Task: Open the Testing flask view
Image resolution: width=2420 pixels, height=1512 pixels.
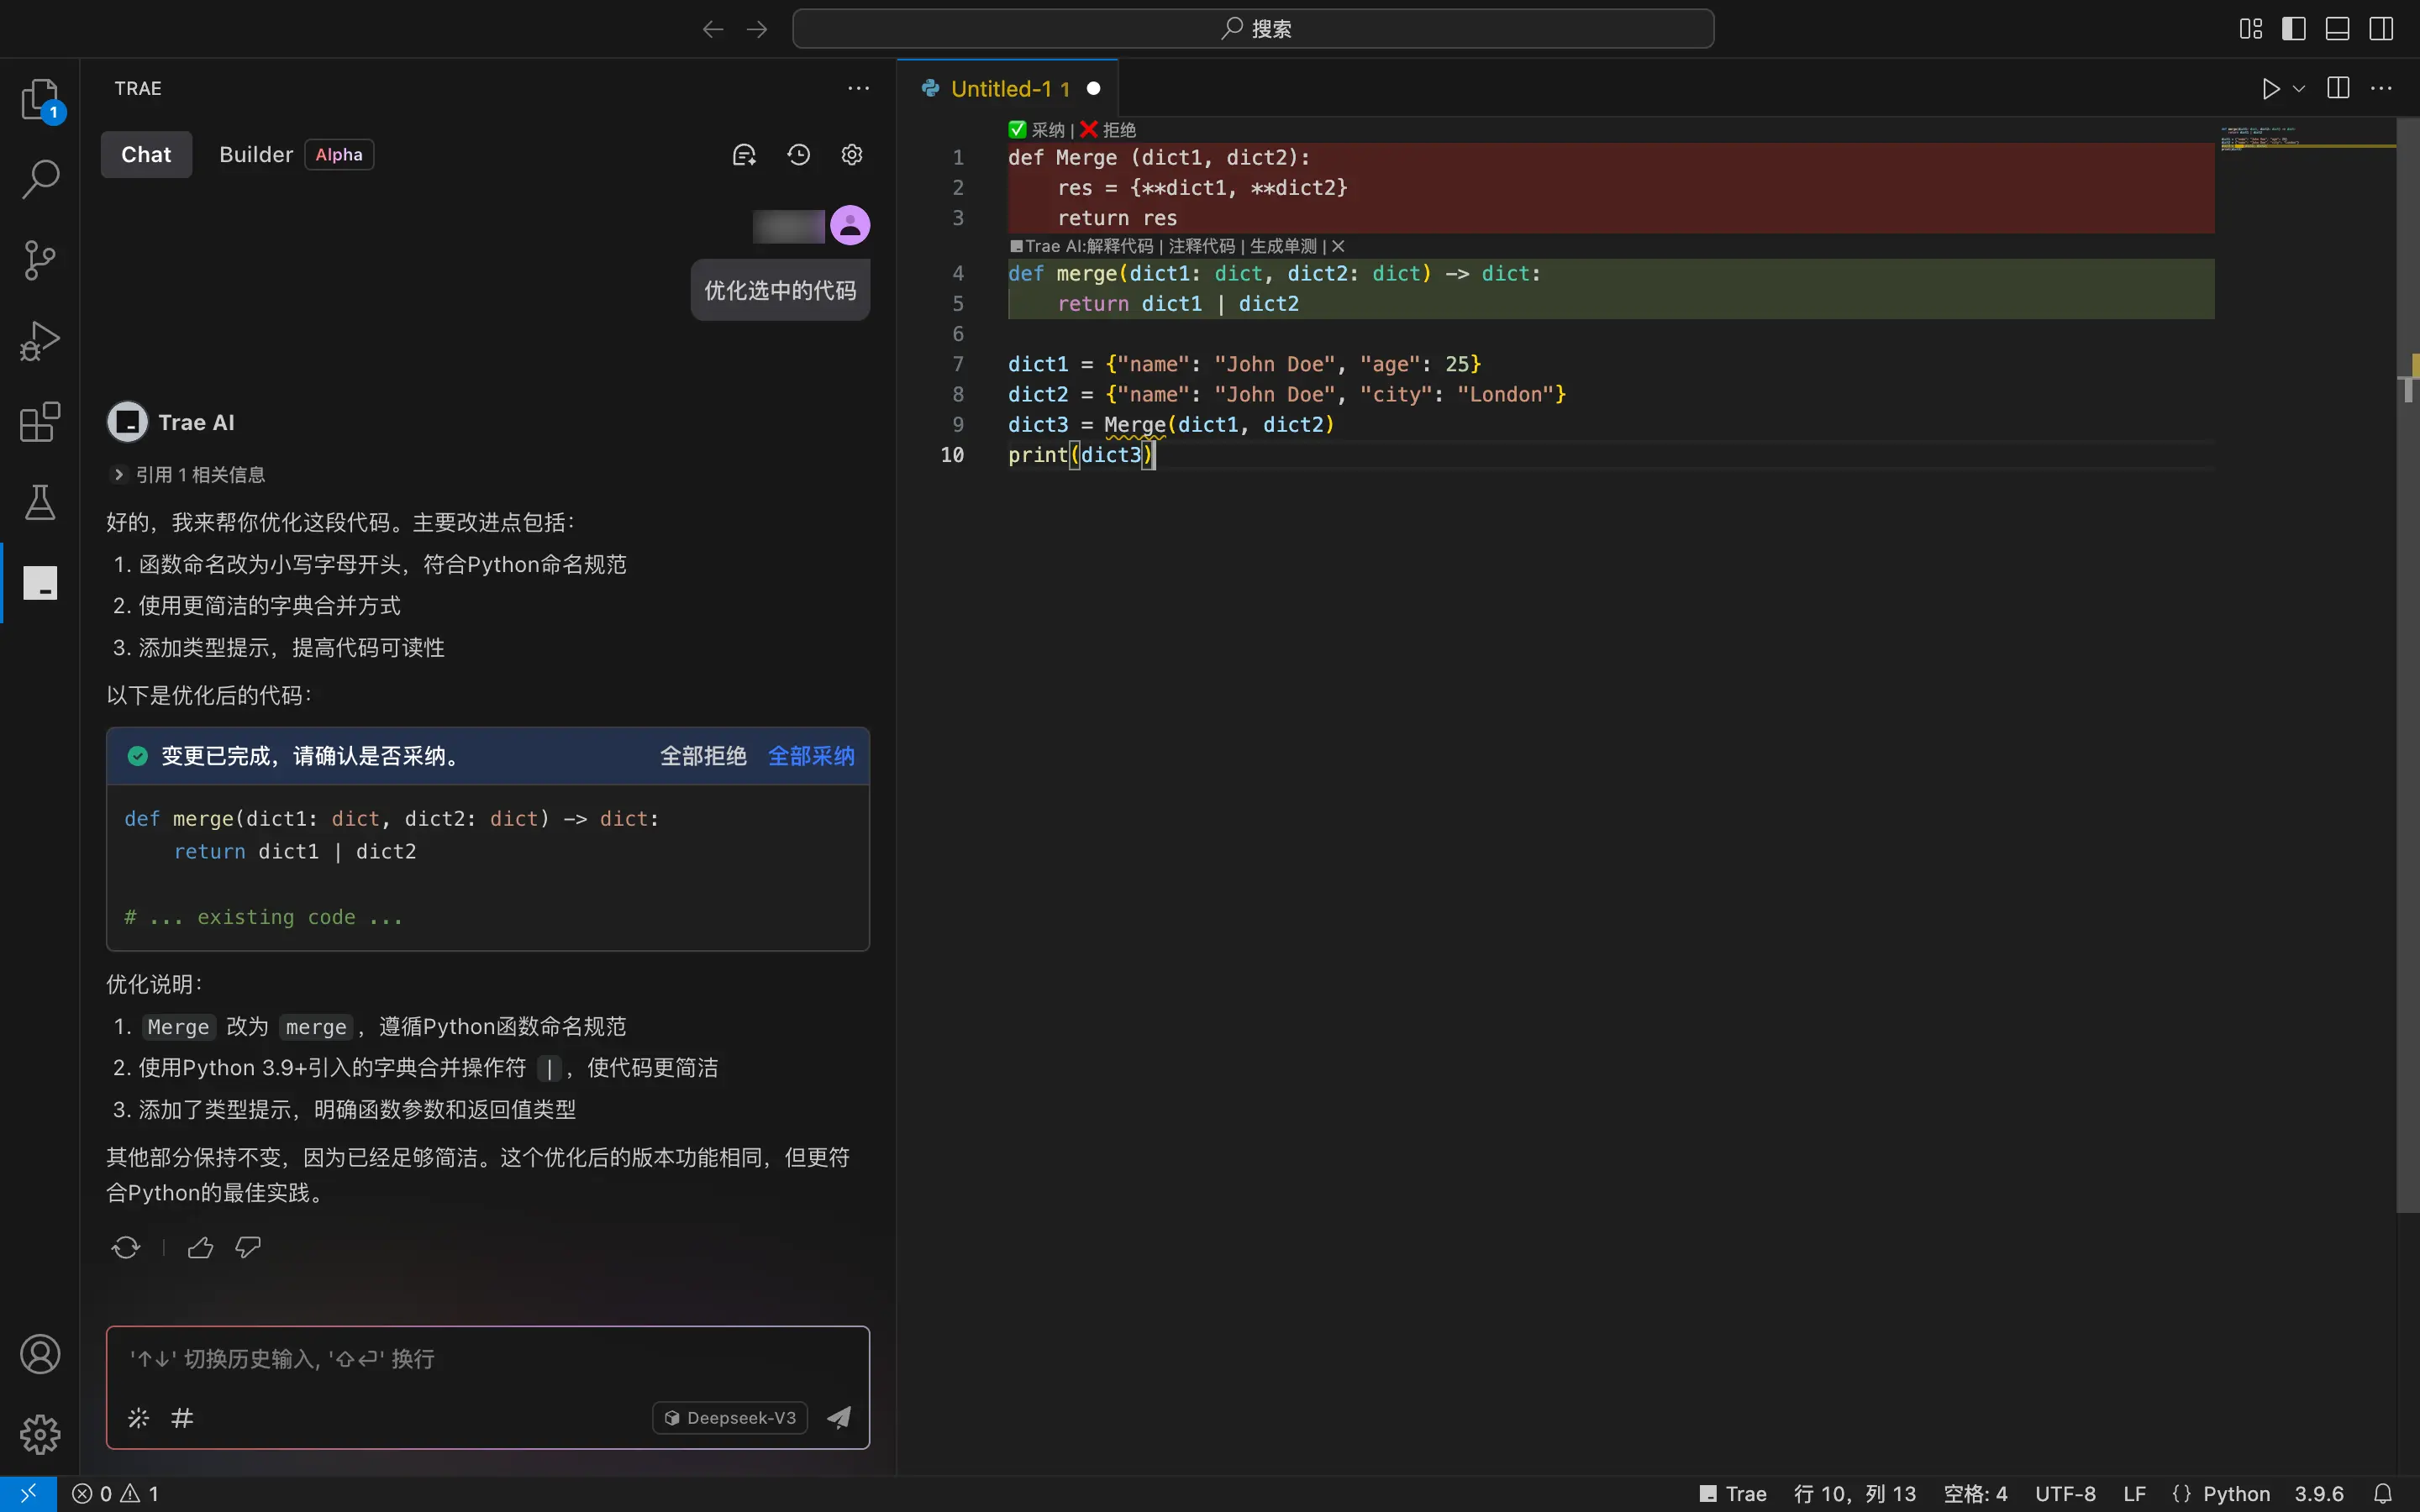Action: [x=40, y=502]
